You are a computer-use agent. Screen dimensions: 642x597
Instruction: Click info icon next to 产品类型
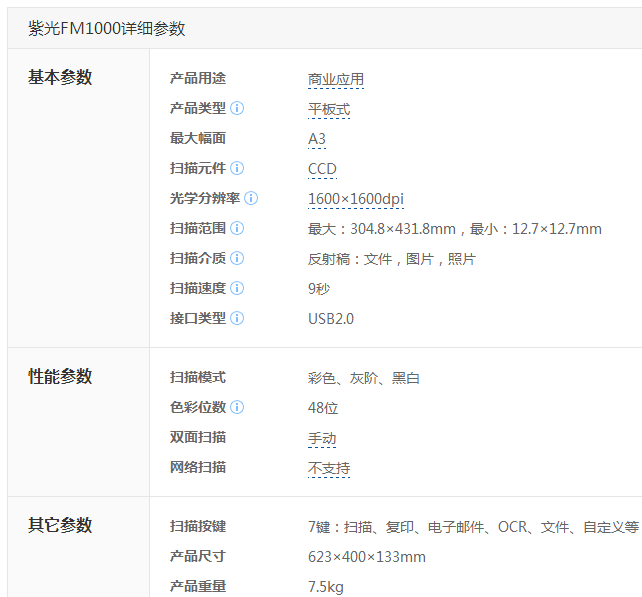click(x=237, y=109)
